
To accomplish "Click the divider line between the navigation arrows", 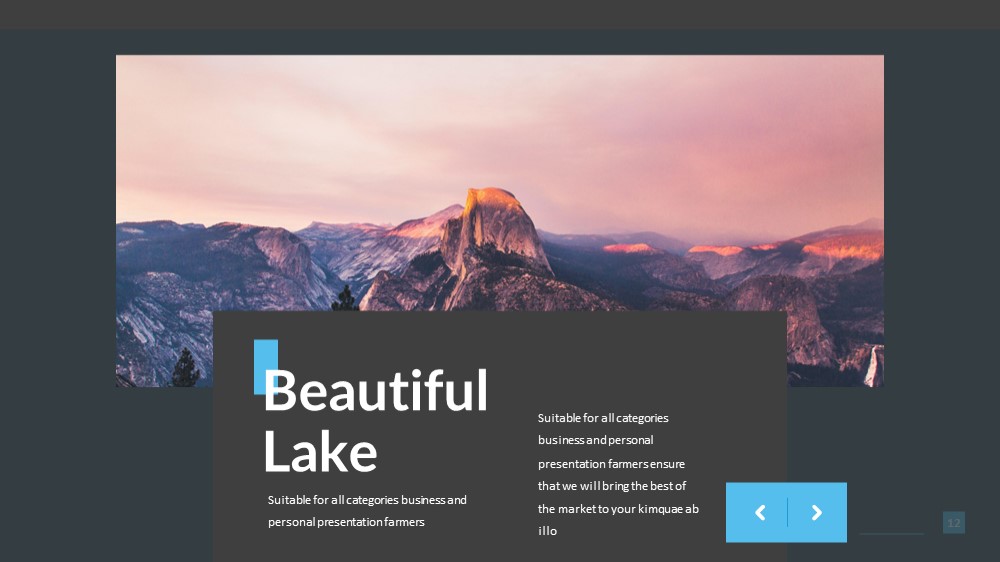I will pos(788,512).
